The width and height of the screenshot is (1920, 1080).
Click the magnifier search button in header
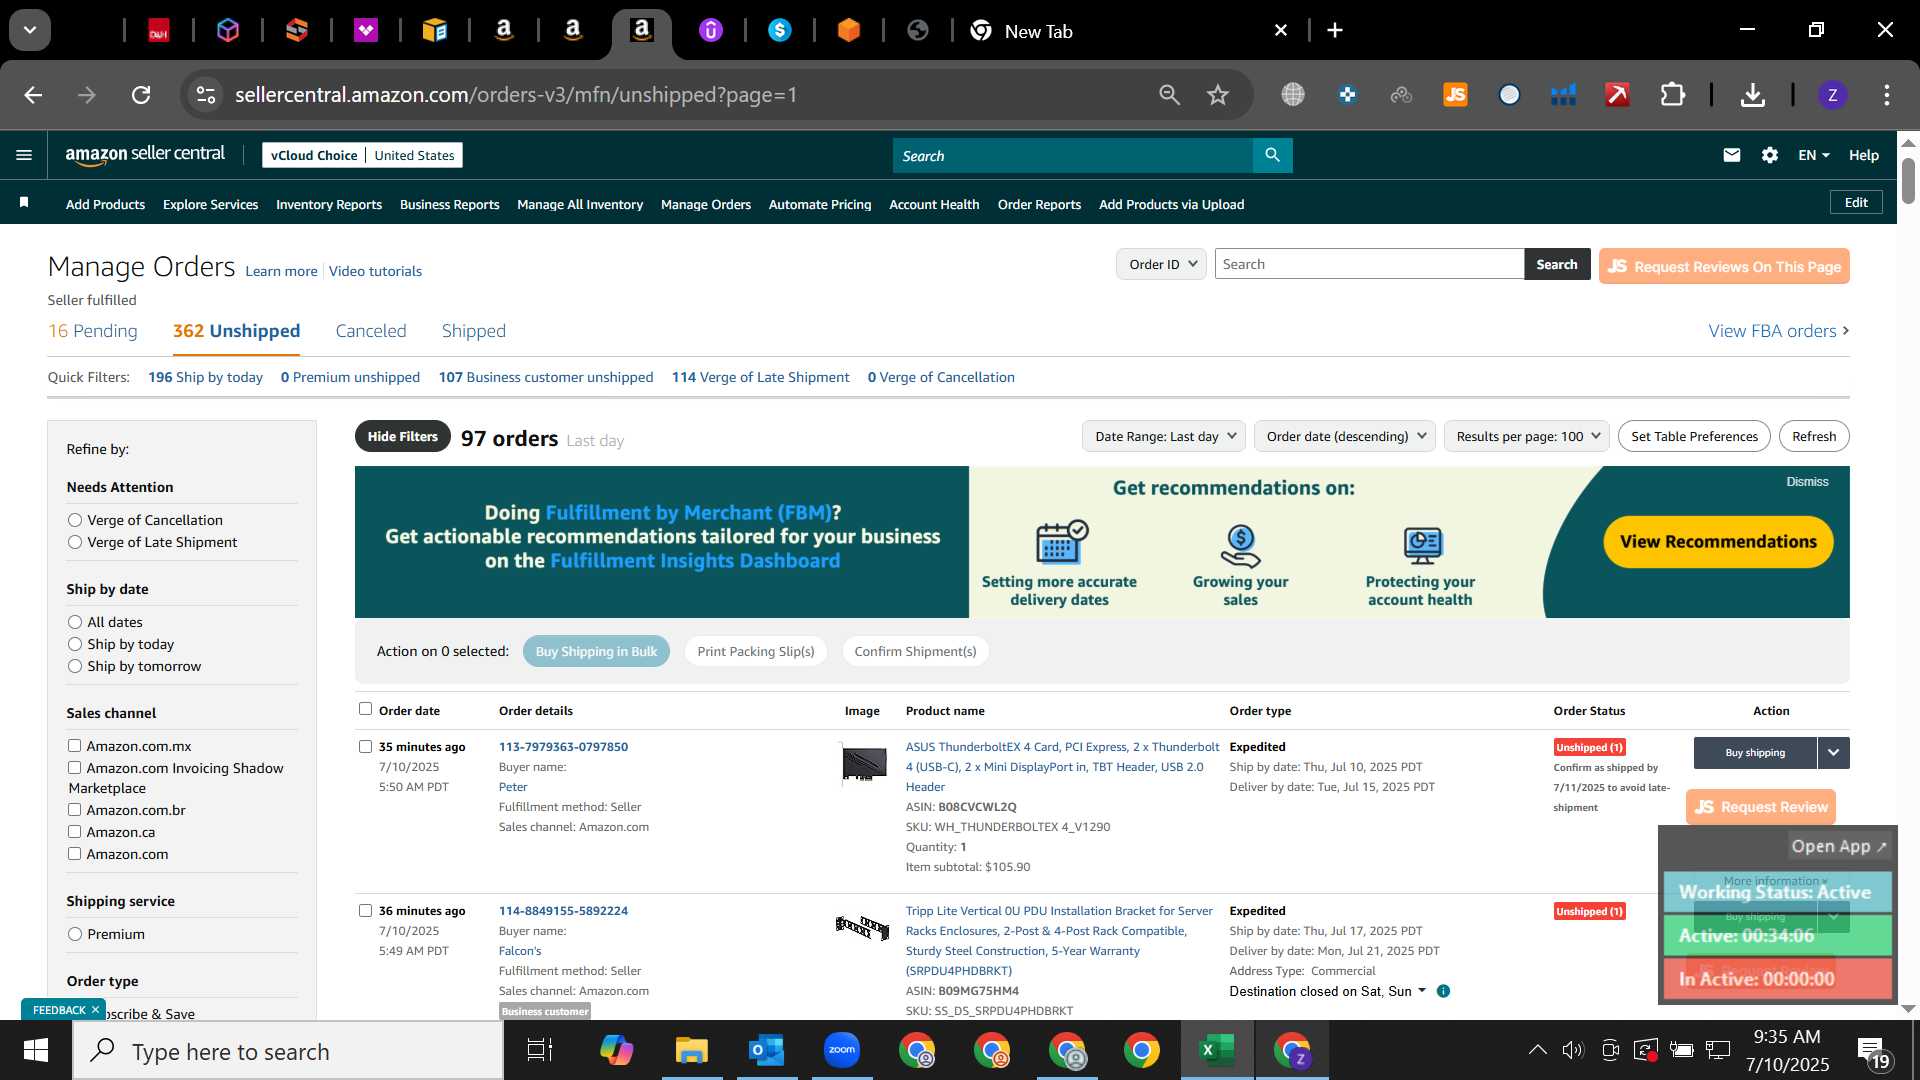pyautogui.click(x=1272, y=155)
